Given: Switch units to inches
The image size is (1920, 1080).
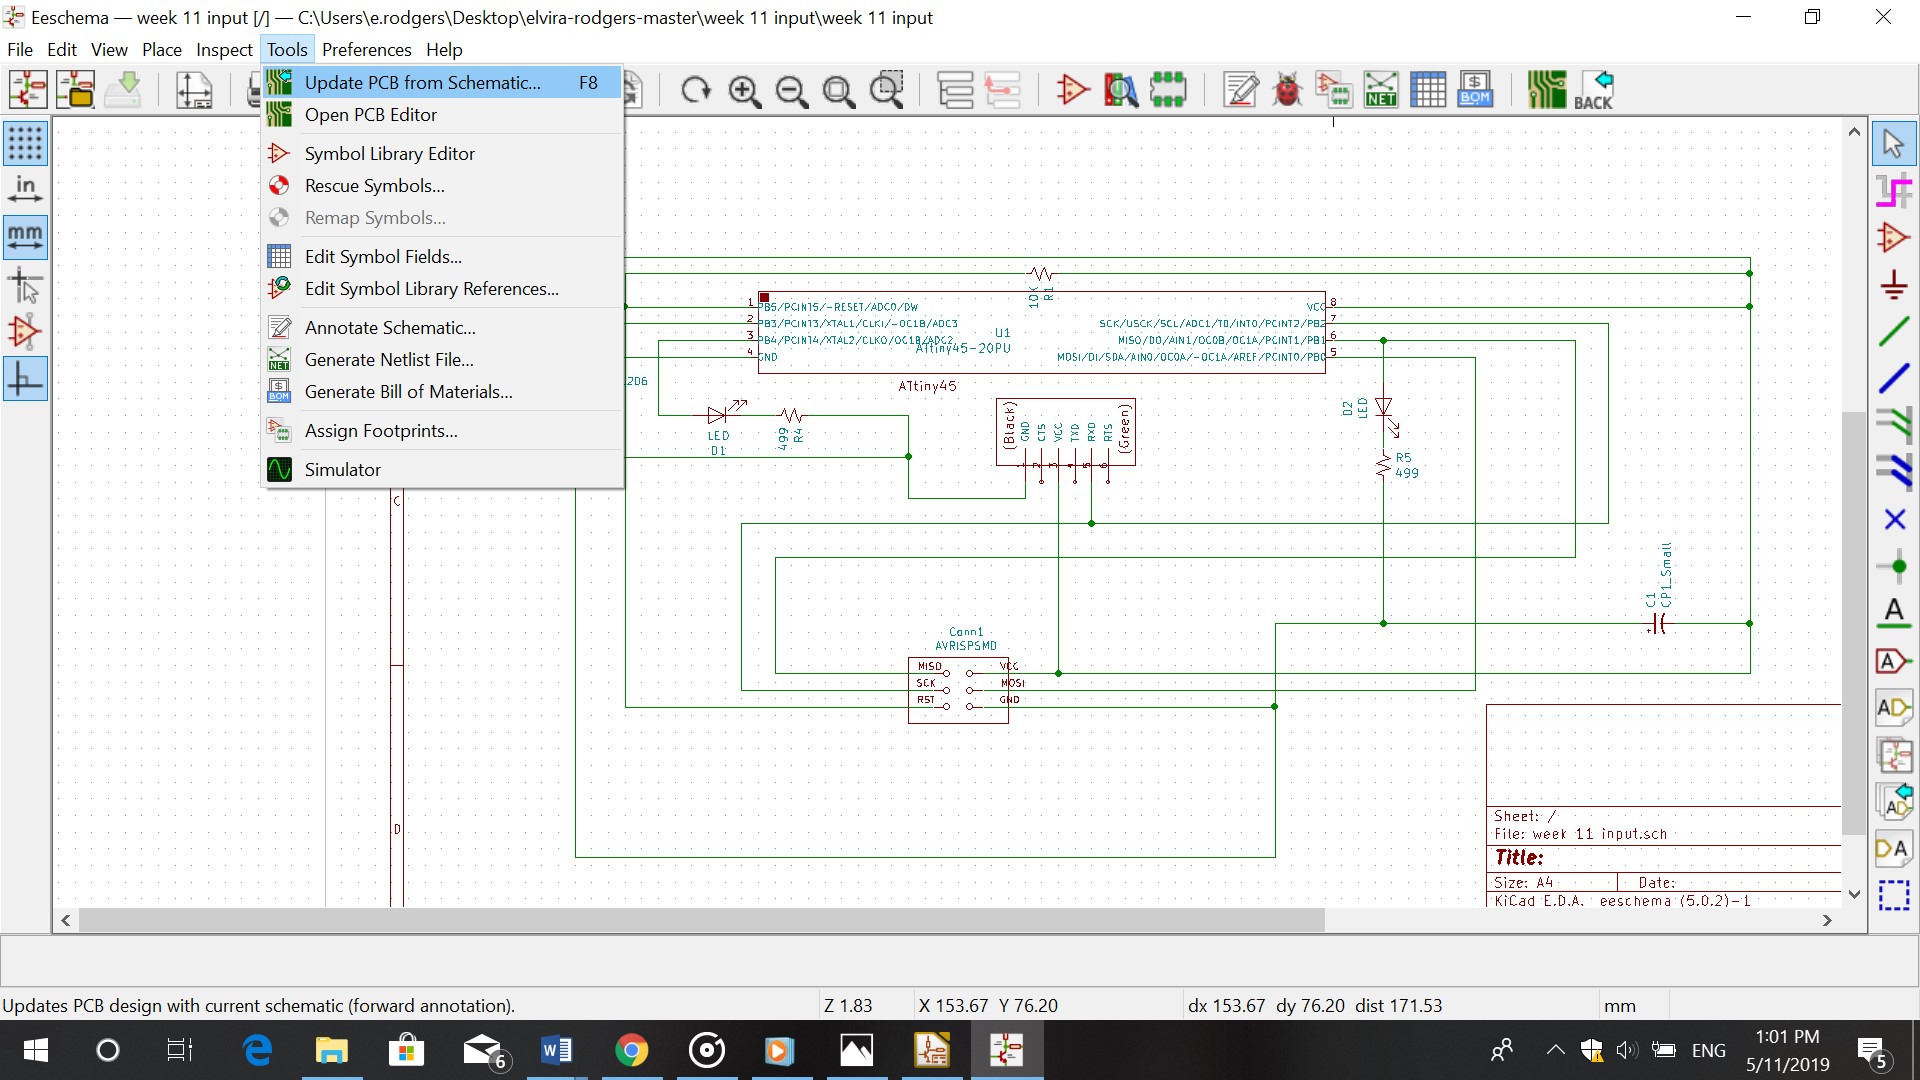Looking at the screenshot, I should [25, 189].
